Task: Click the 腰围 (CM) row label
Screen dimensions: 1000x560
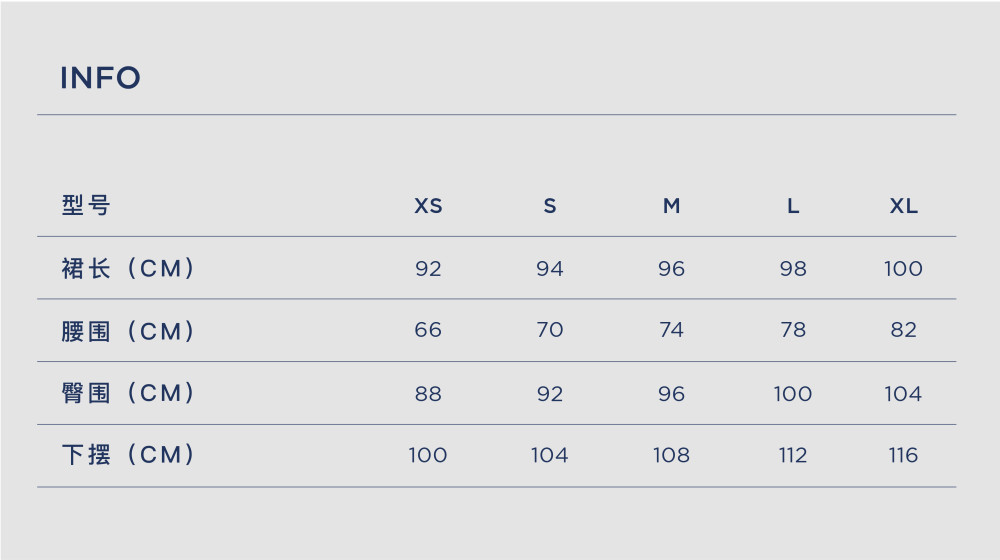Action: (x=128, y=331)
